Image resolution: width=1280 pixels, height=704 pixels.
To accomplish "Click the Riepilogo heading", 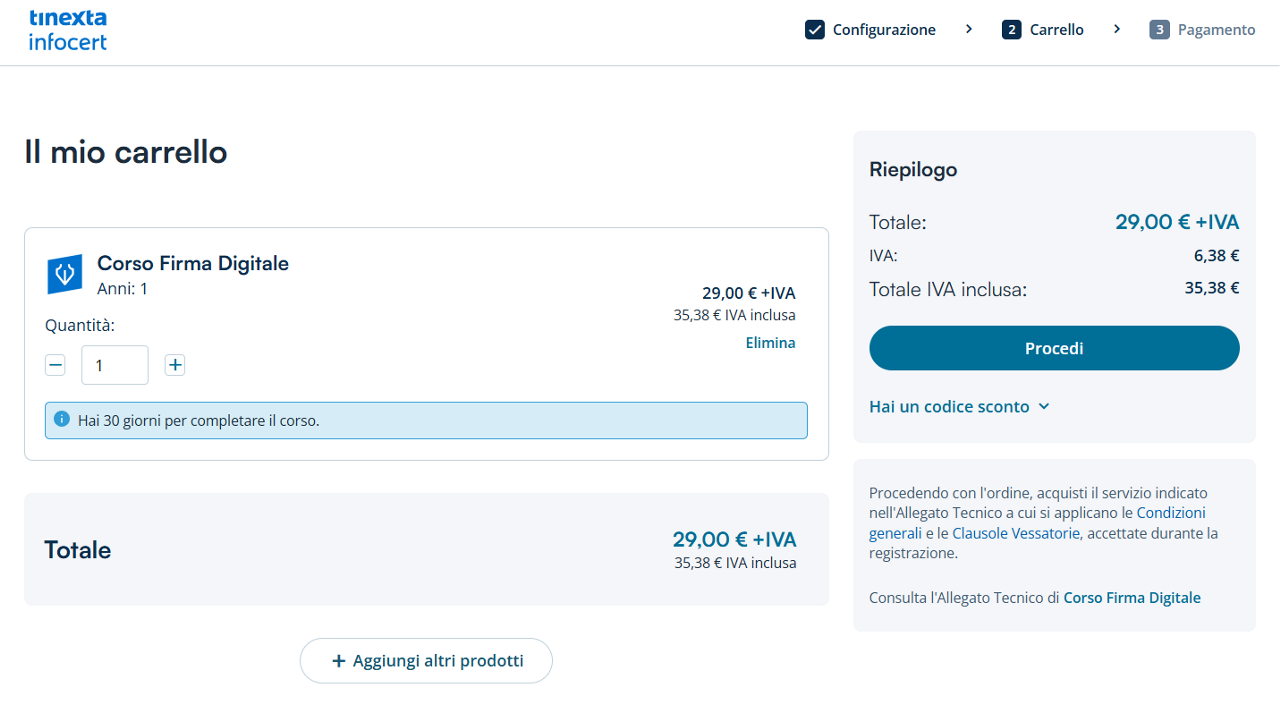I will tap(913, 170).
